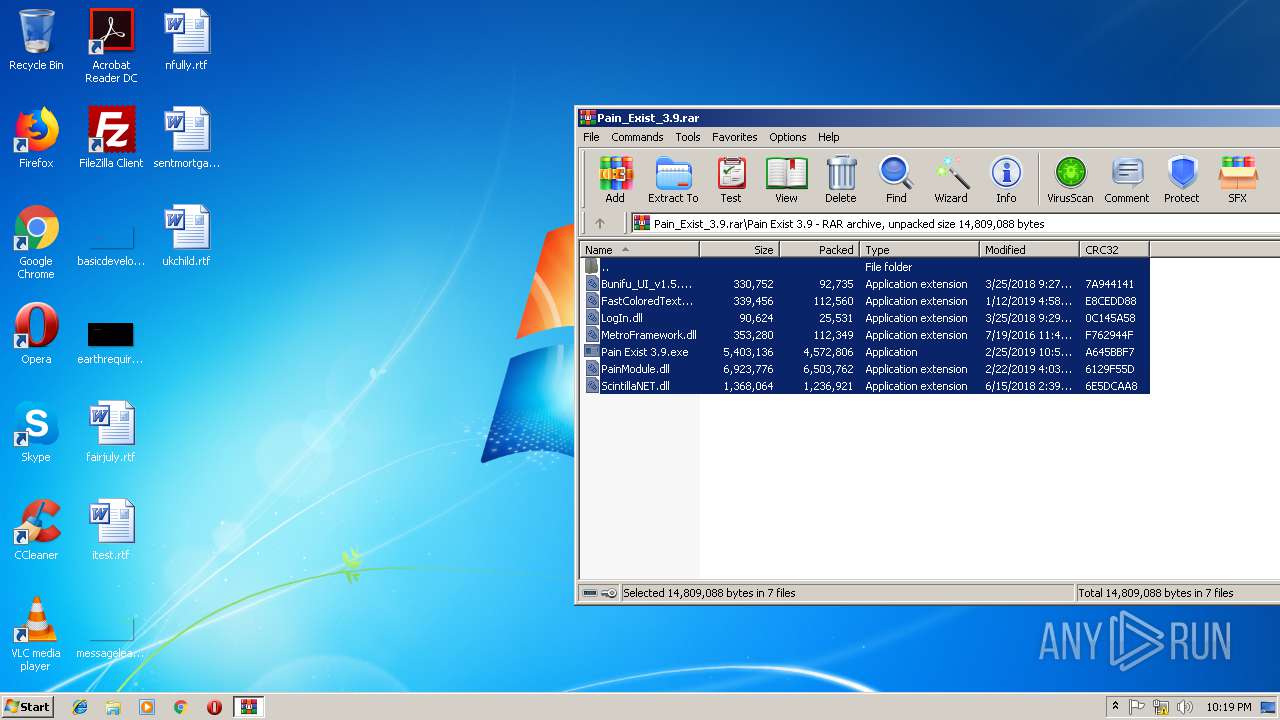This screenshot has width=1280, height=720.
Task: Open ltest.rtf document
Action: (111, 530)
